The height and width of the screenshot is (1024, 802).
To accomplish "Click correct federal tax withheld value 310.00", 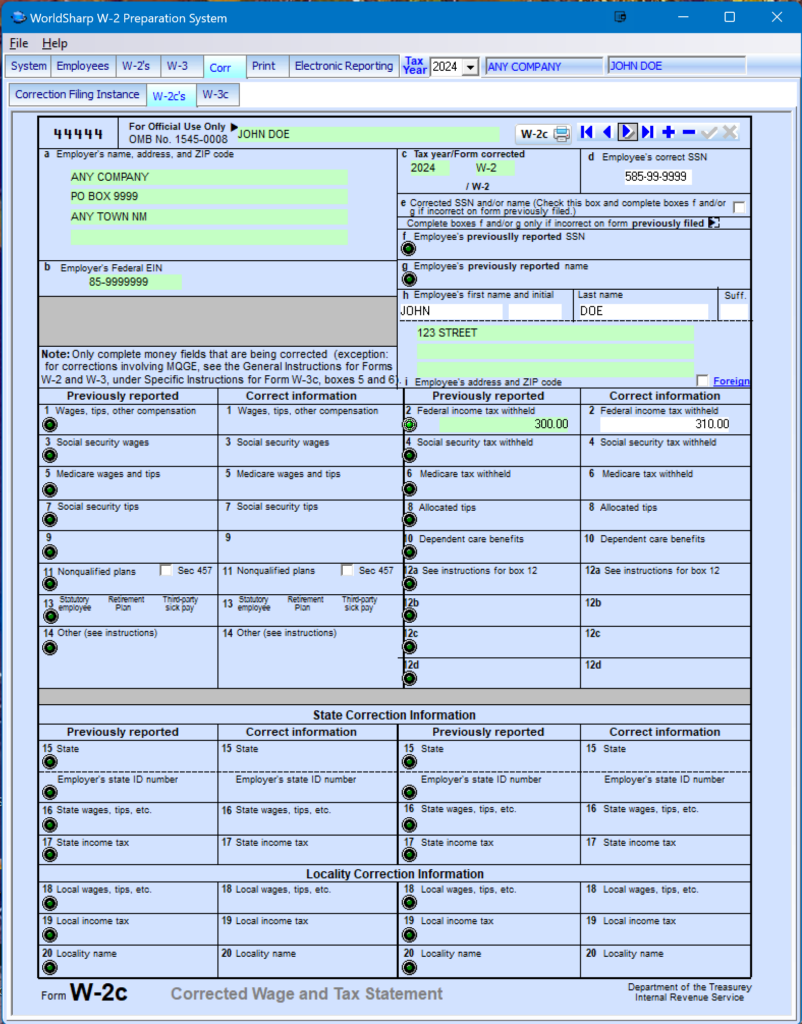I will (x=665, y=424).
